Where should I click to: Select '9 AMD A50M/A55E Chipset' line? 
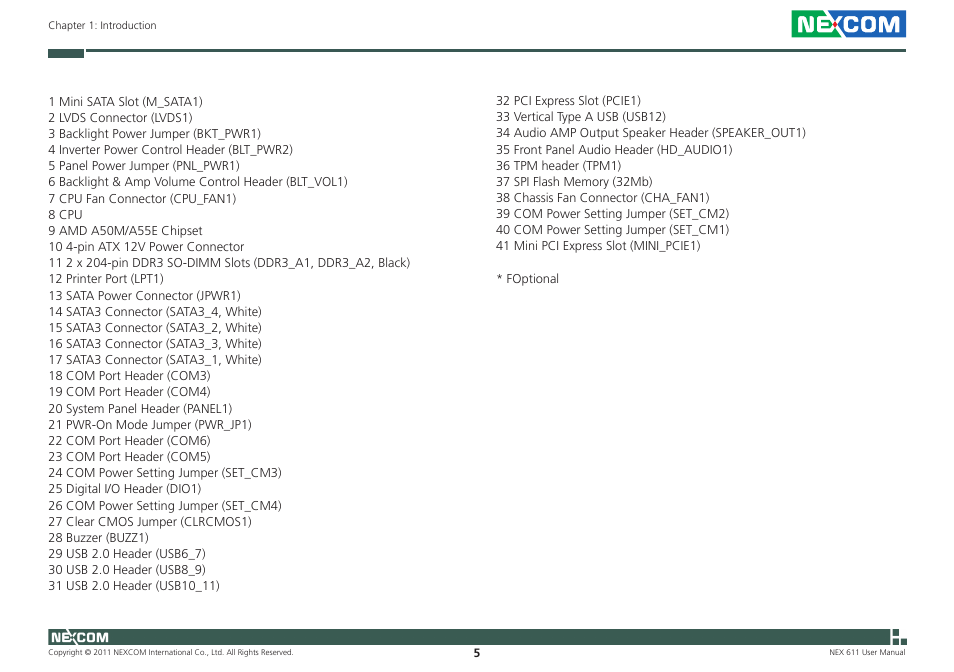tap(125, 230)
